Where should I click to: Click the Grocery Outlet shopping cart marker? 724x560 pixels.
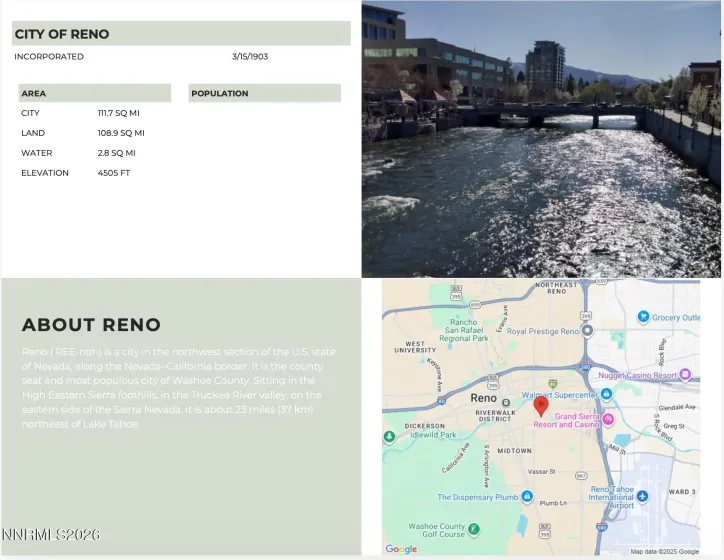[643, 317]
